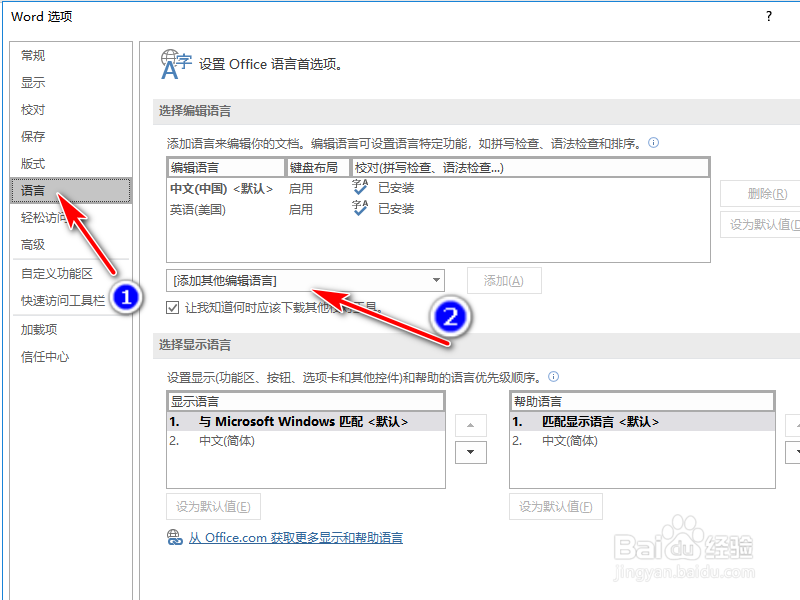
Task: Click the help question mark icon
Action: click(x=769, y=16)
